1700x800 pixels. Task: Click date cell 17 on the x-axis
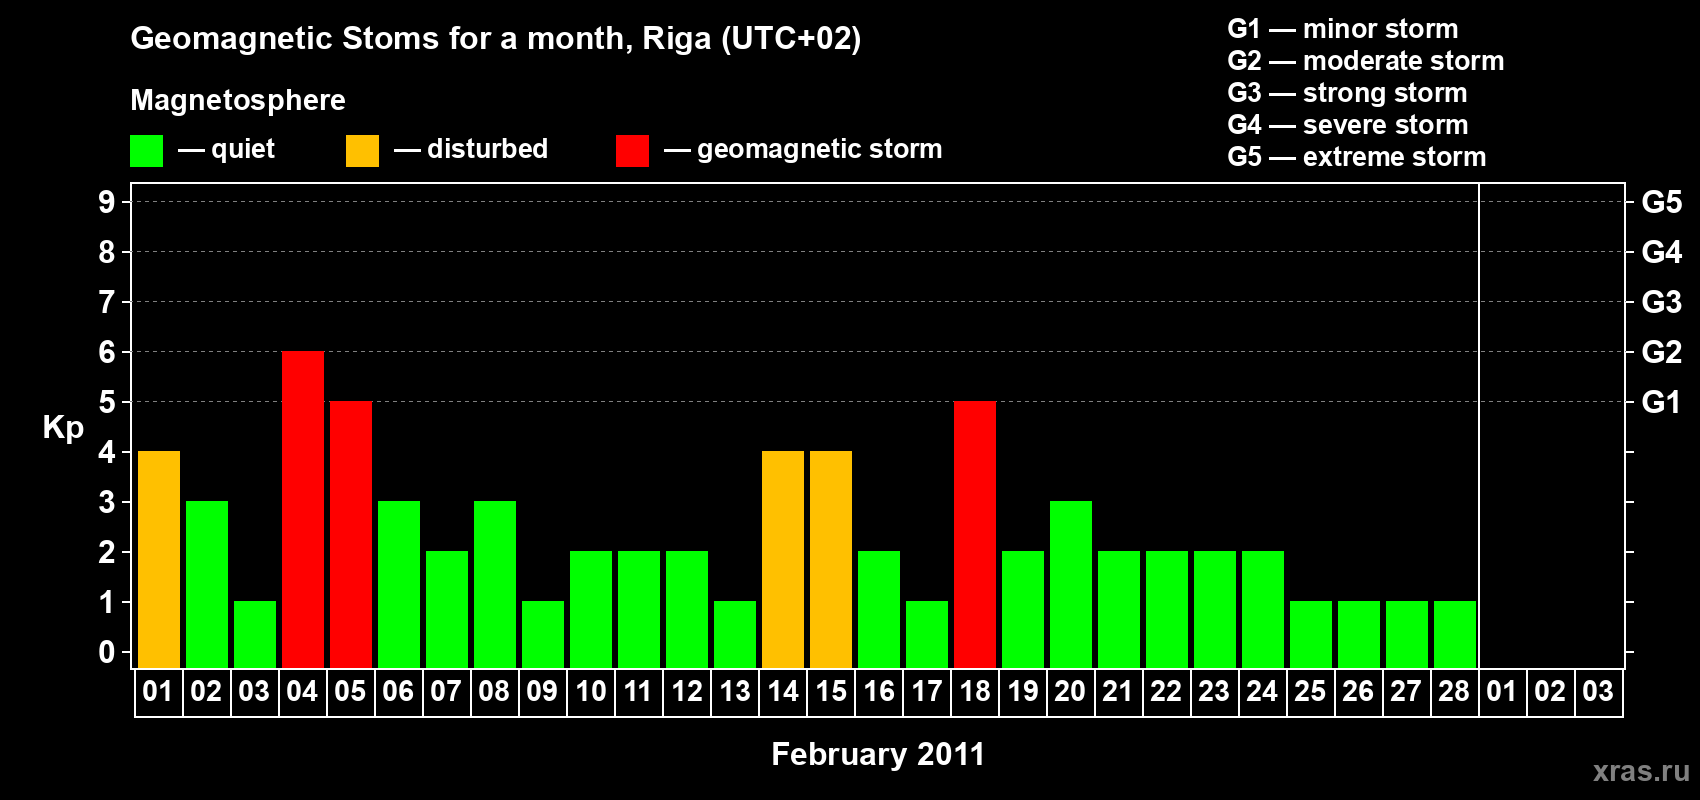[x=927, y=692]
